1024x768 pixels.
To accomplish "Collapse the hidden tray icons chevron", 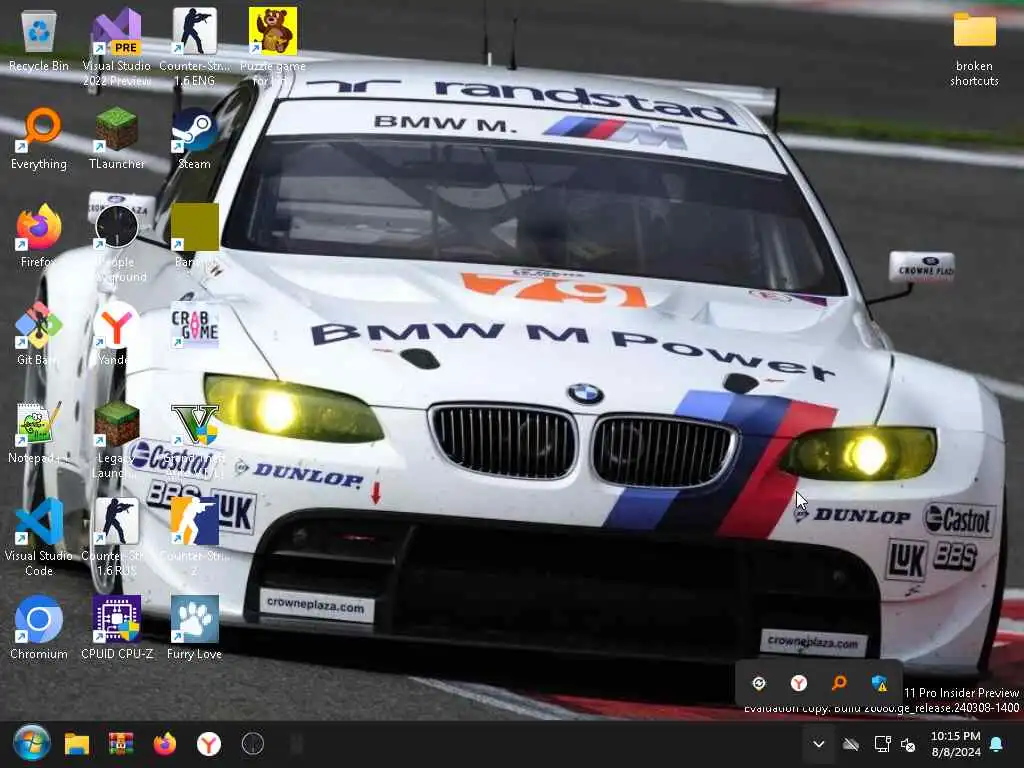I will (818, 744).
